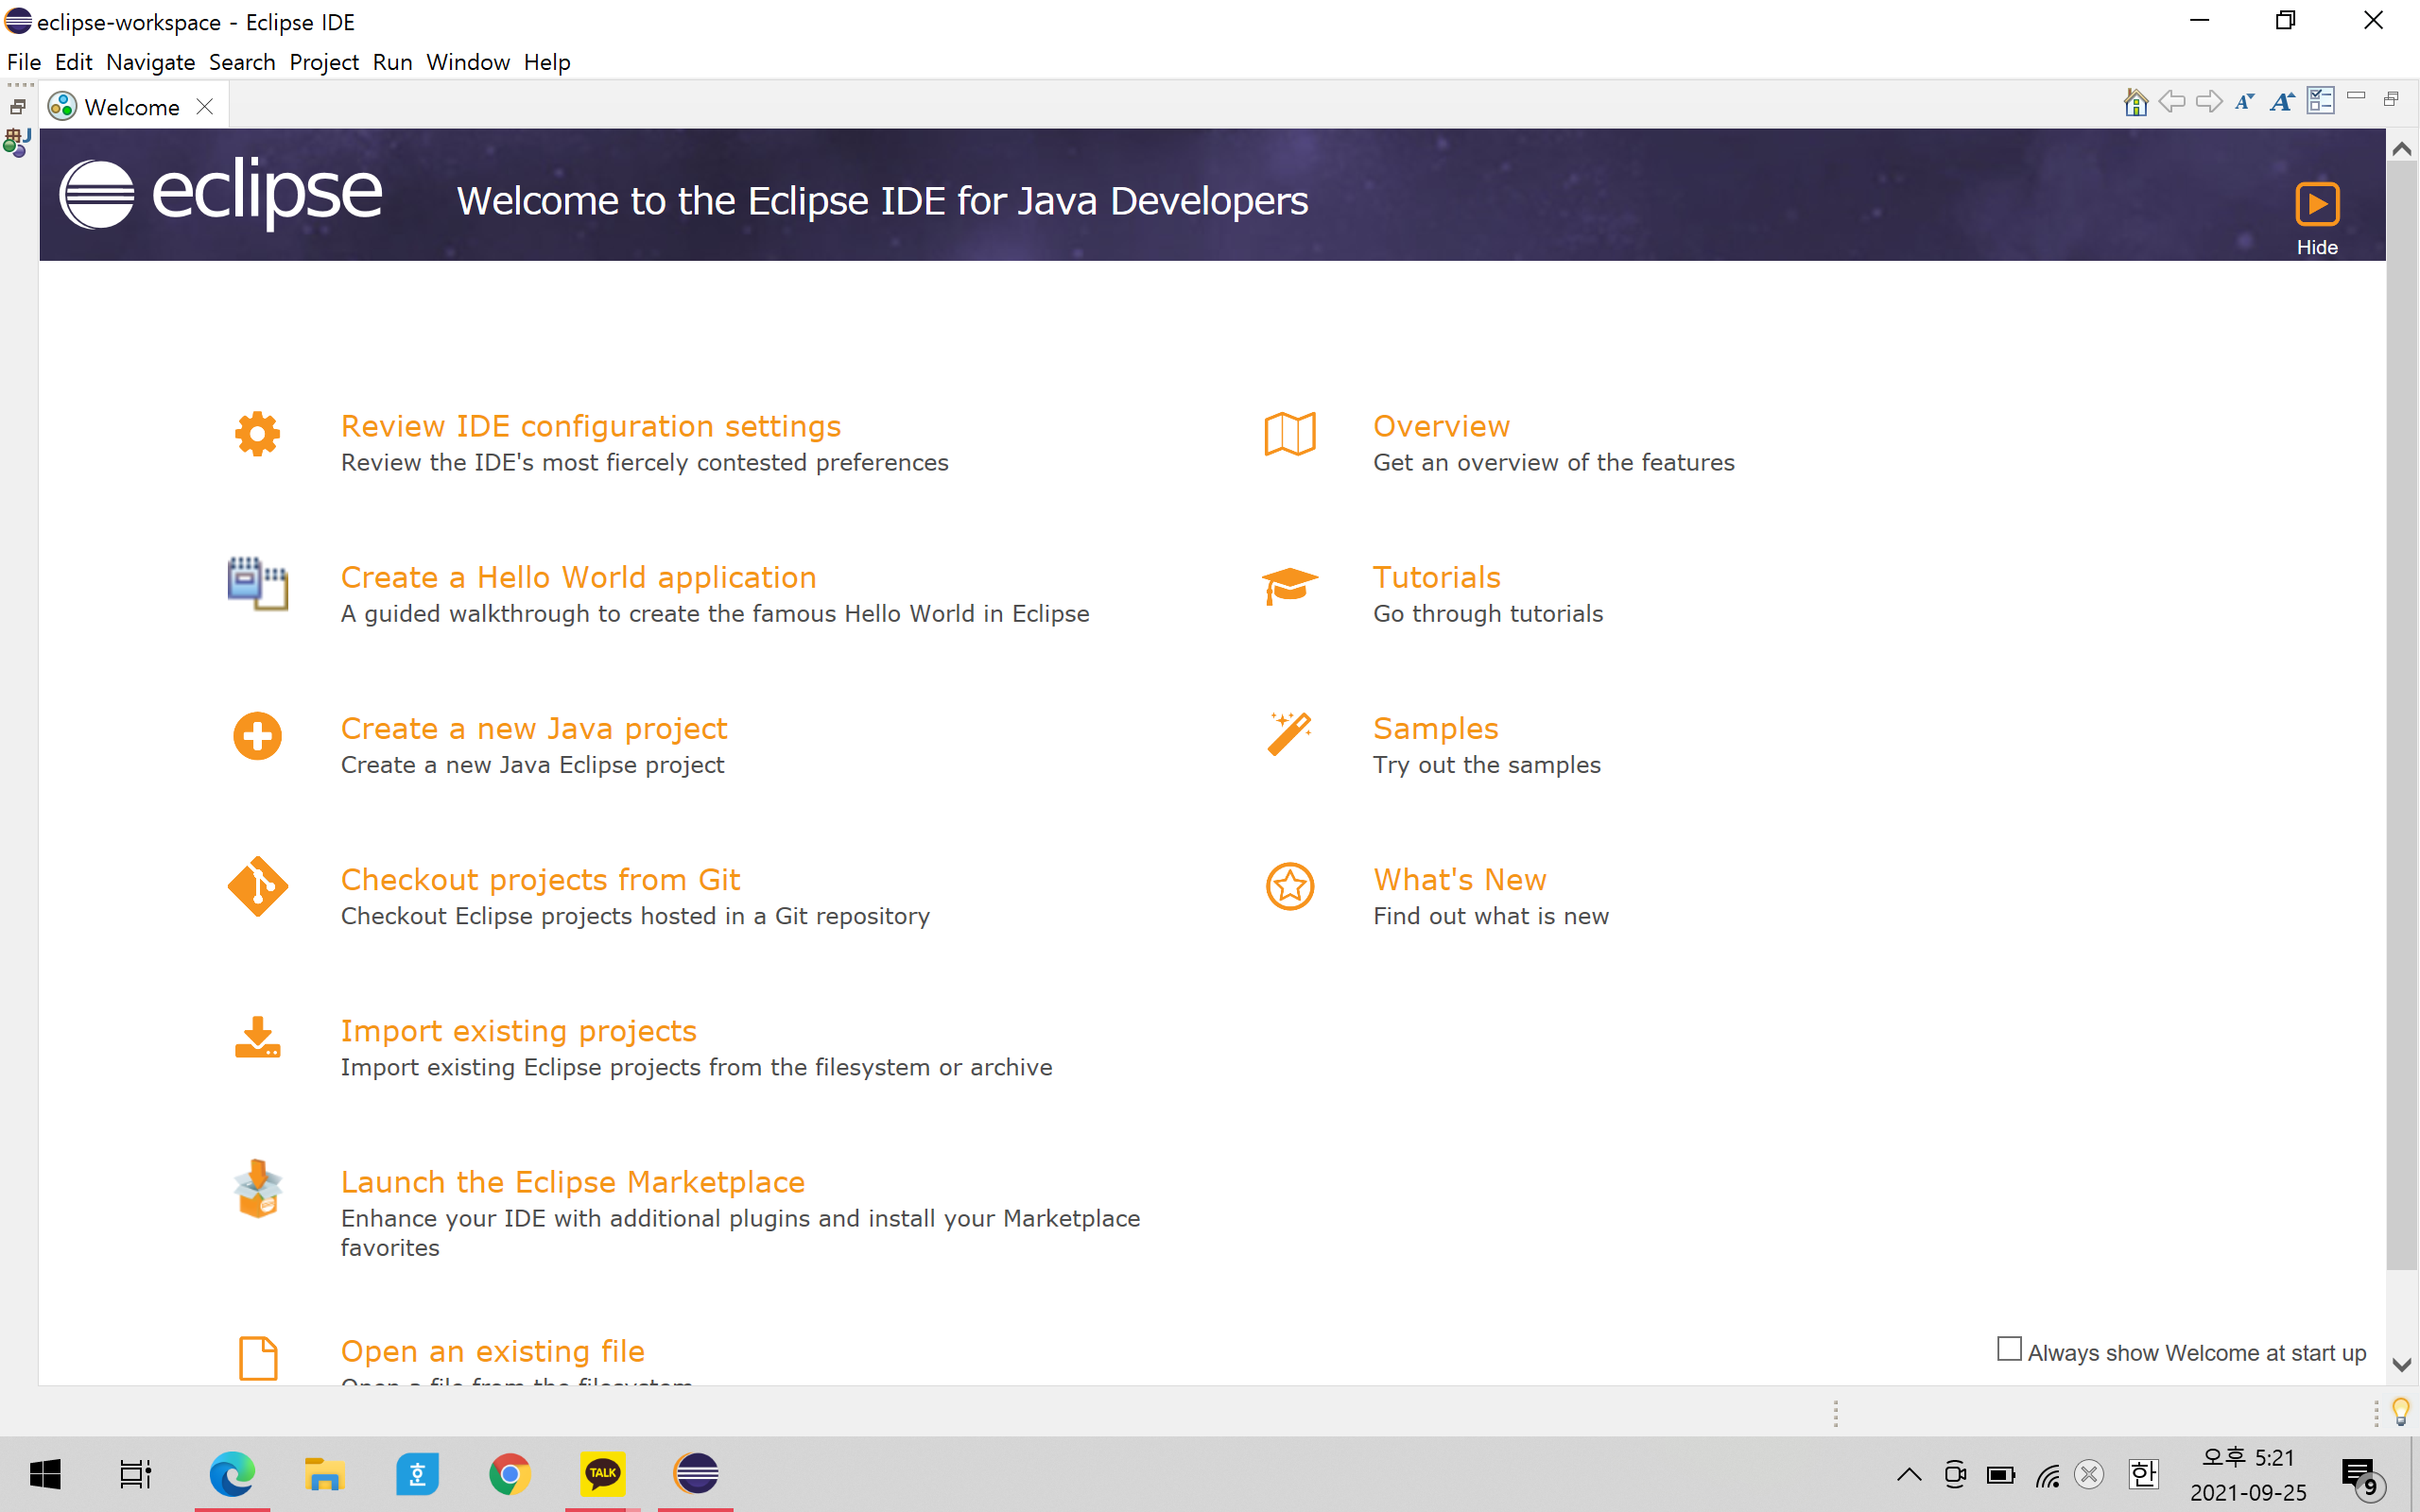2420x1512 pixels.
Task: Click text 'Review the IDE's most fiercely contested preferences'
Action: point(644,462)
